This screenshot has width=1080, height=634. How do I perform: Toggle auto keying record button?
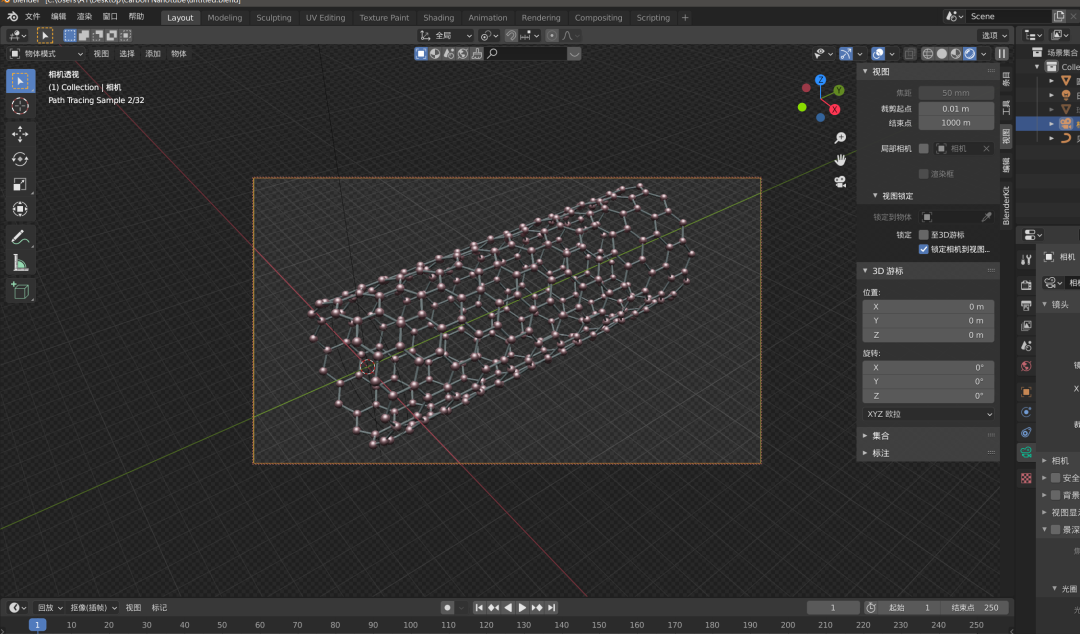(x=447, y=608)
